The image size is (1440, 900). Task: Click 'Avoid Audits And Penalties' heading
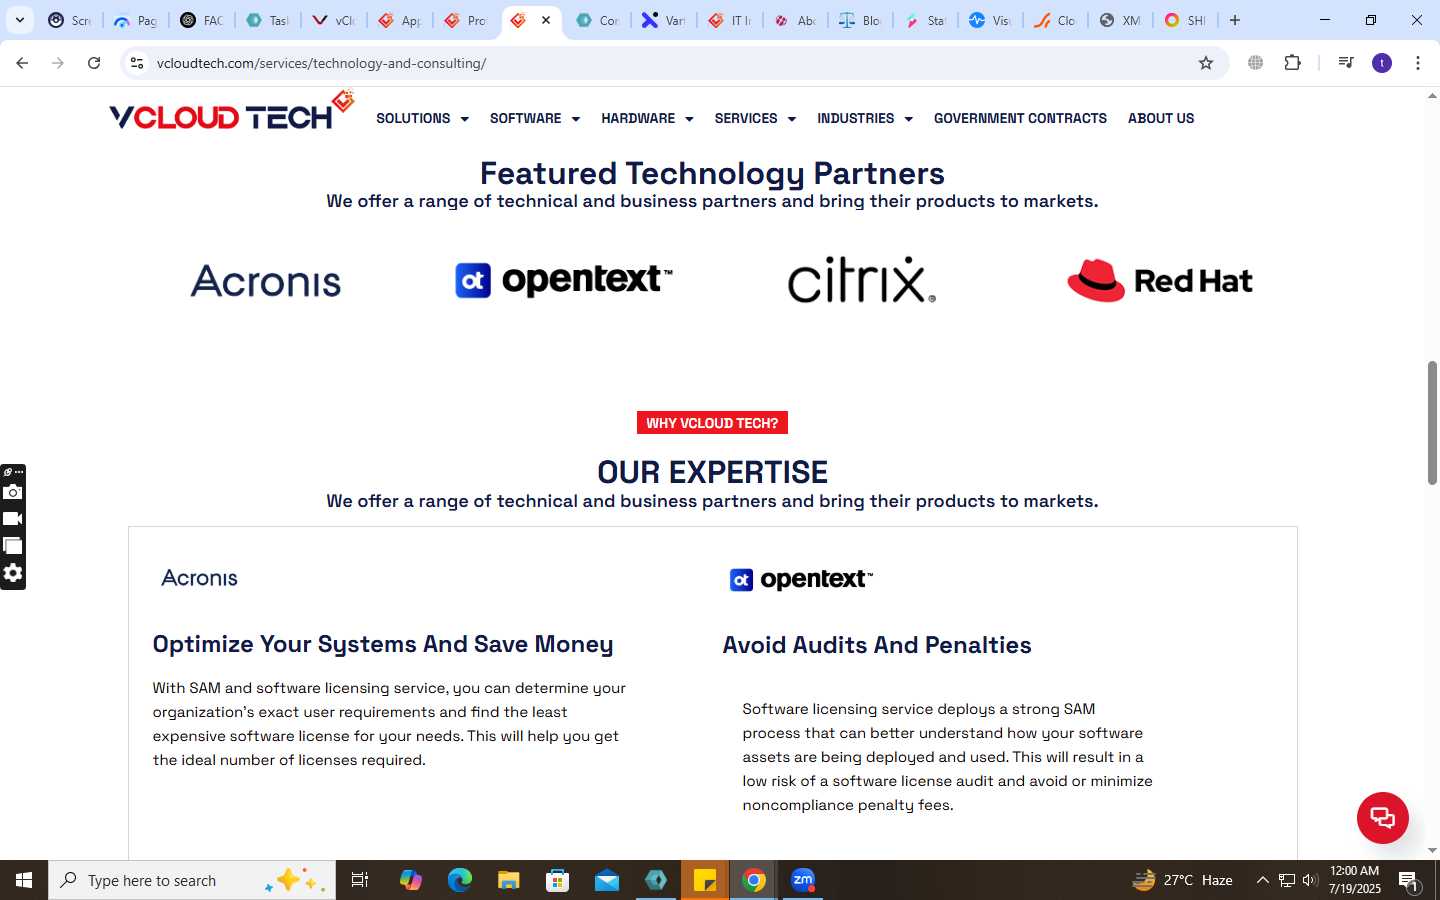[x=877, y=645]
